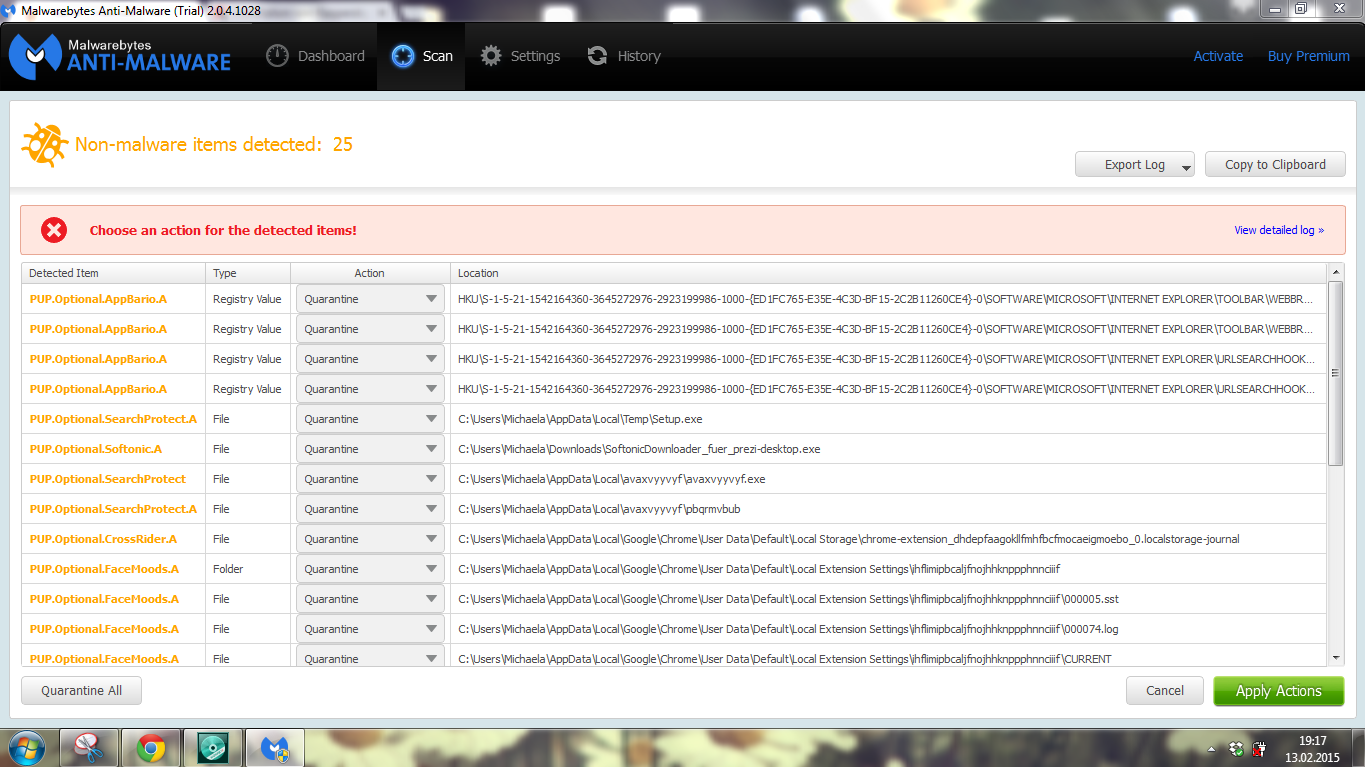Click the results list scrollbar thumb
Screen dimensions: 1365x767
(x=1336, y=373)
